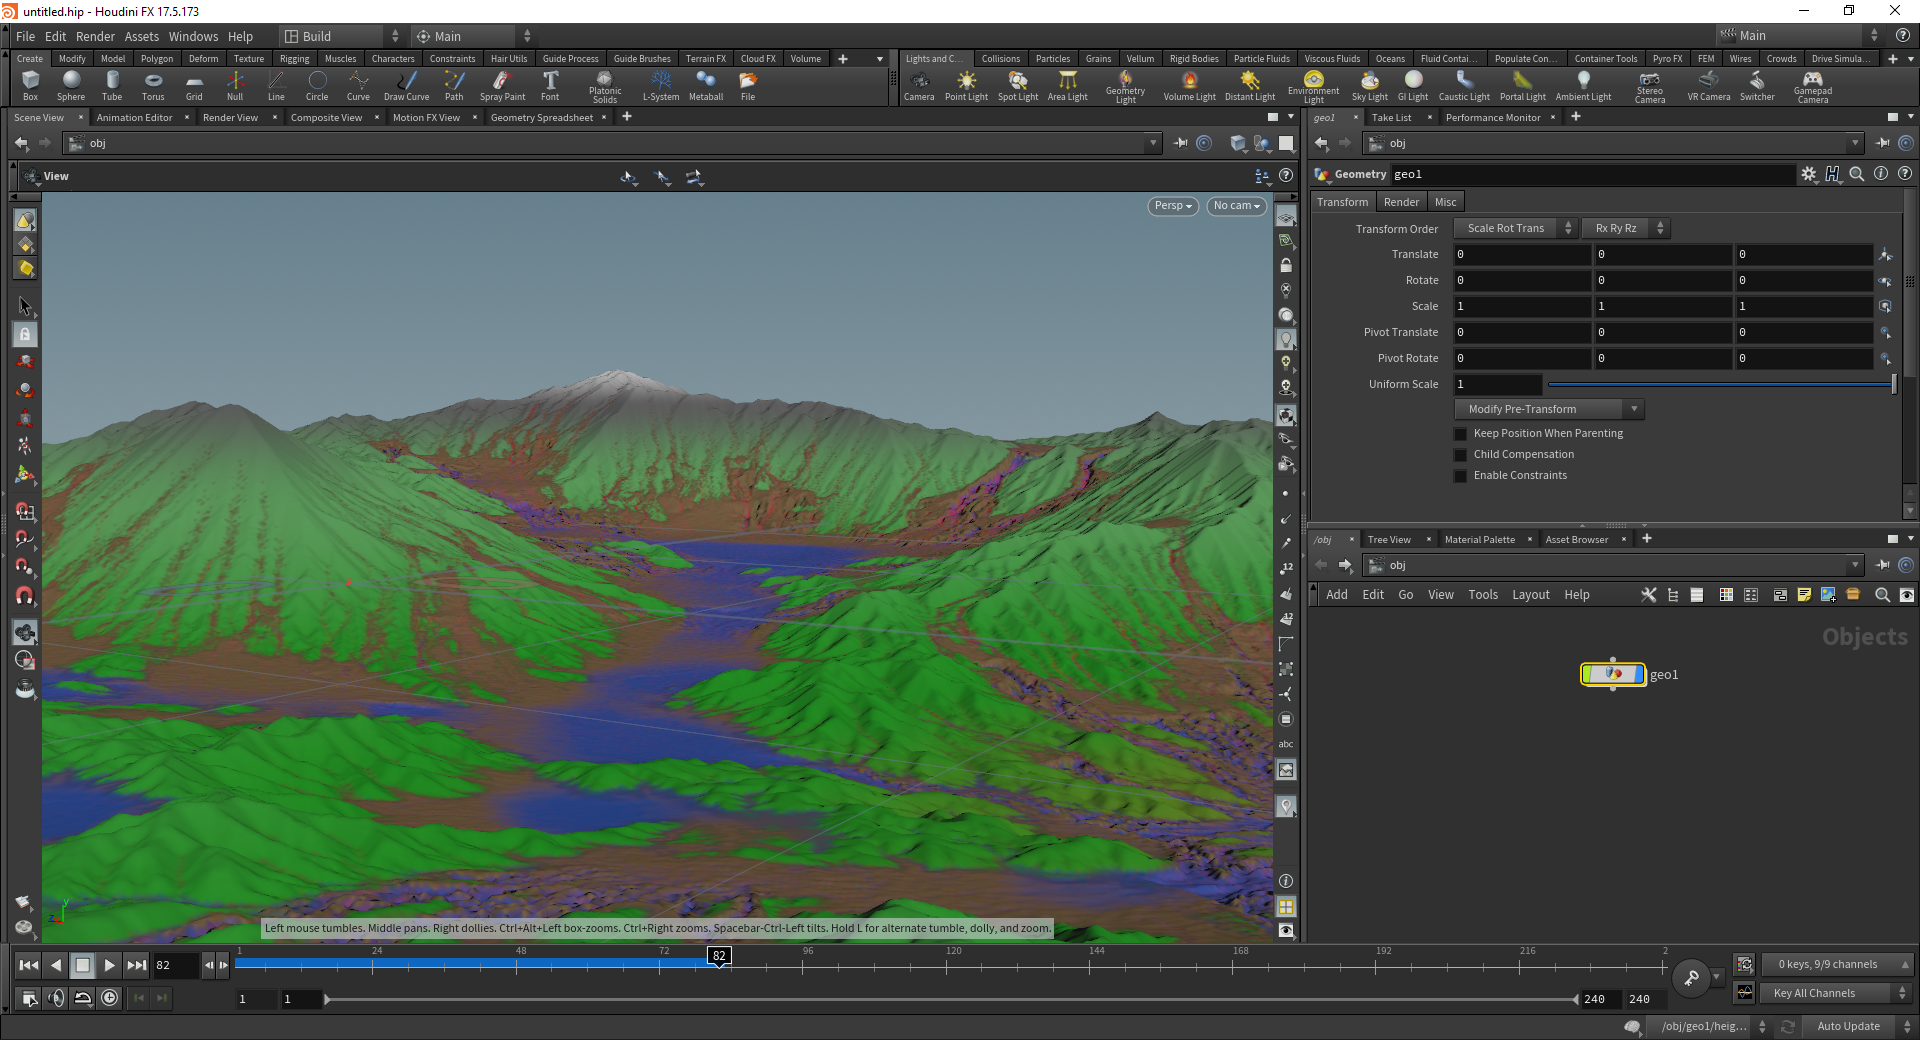
Task: Add an L-System from the shelf
Action: 660,86
